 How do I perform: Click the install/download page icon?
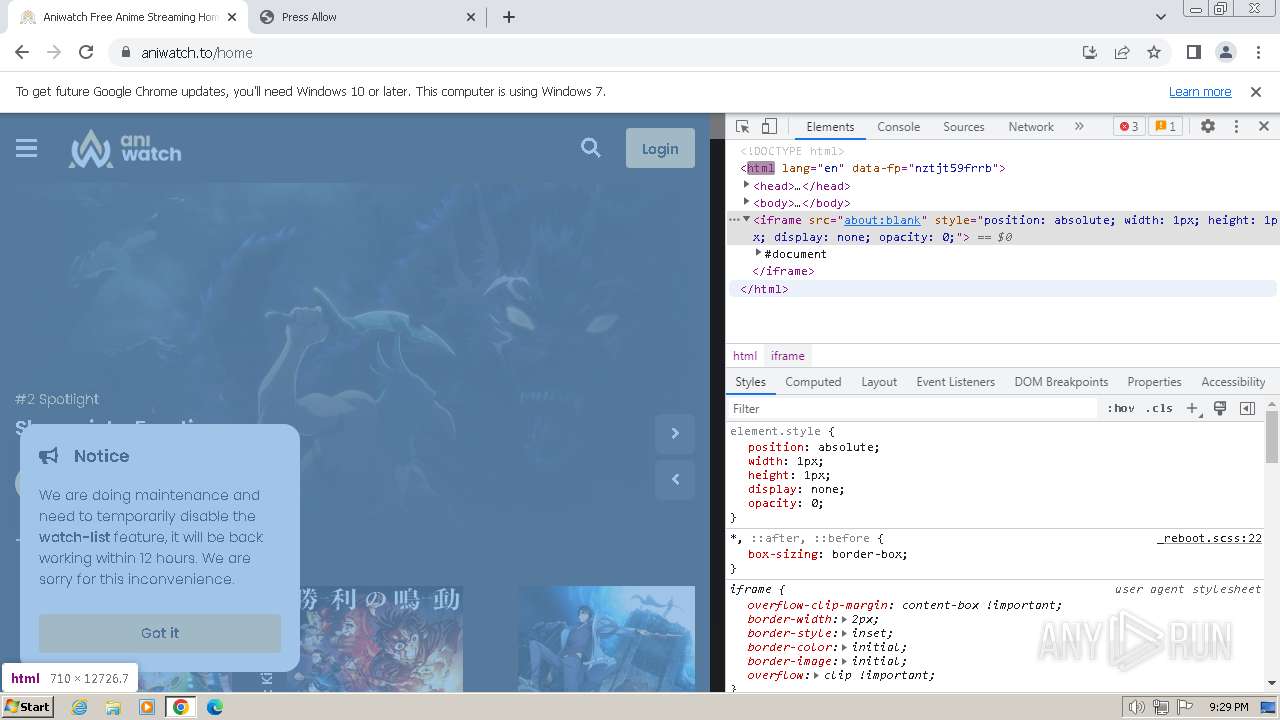point(1090,52)
